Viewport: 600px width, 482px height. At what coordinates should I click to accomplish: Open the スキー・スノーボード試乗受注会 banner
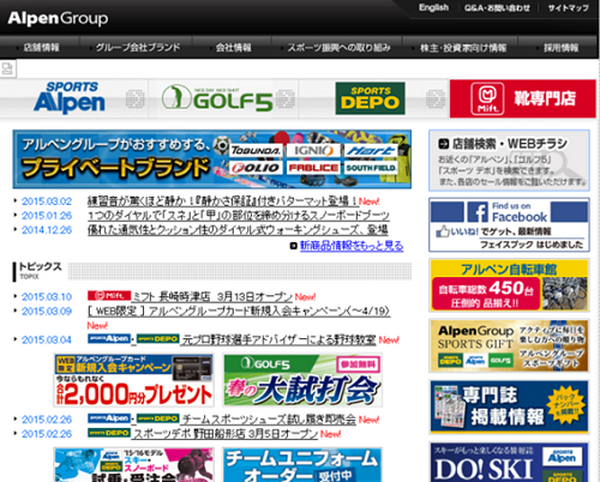point(134,465)
